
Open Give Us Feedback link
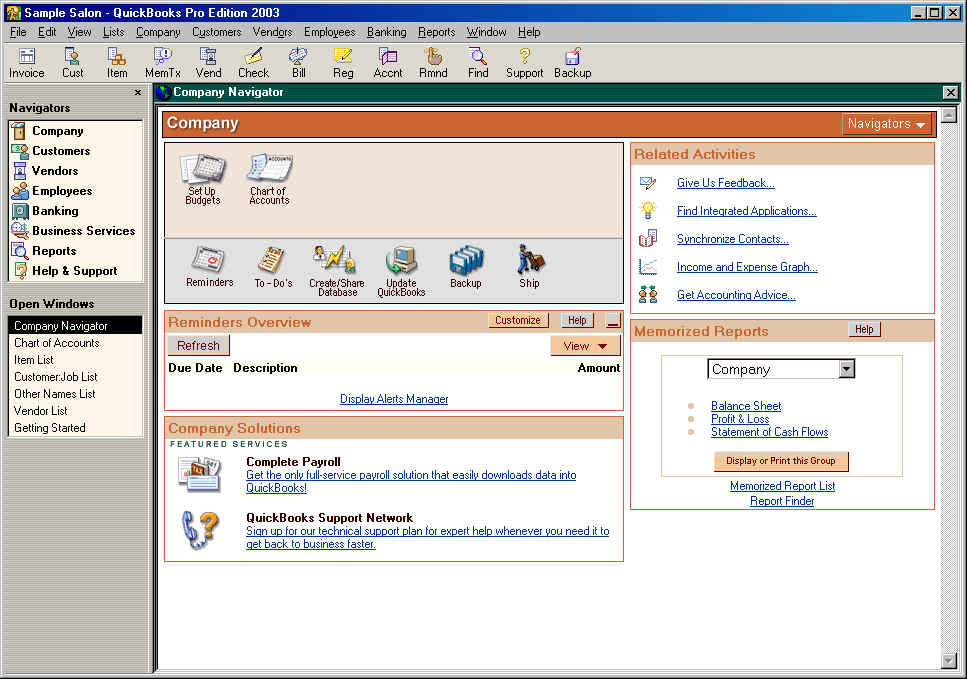coord(726,183)
